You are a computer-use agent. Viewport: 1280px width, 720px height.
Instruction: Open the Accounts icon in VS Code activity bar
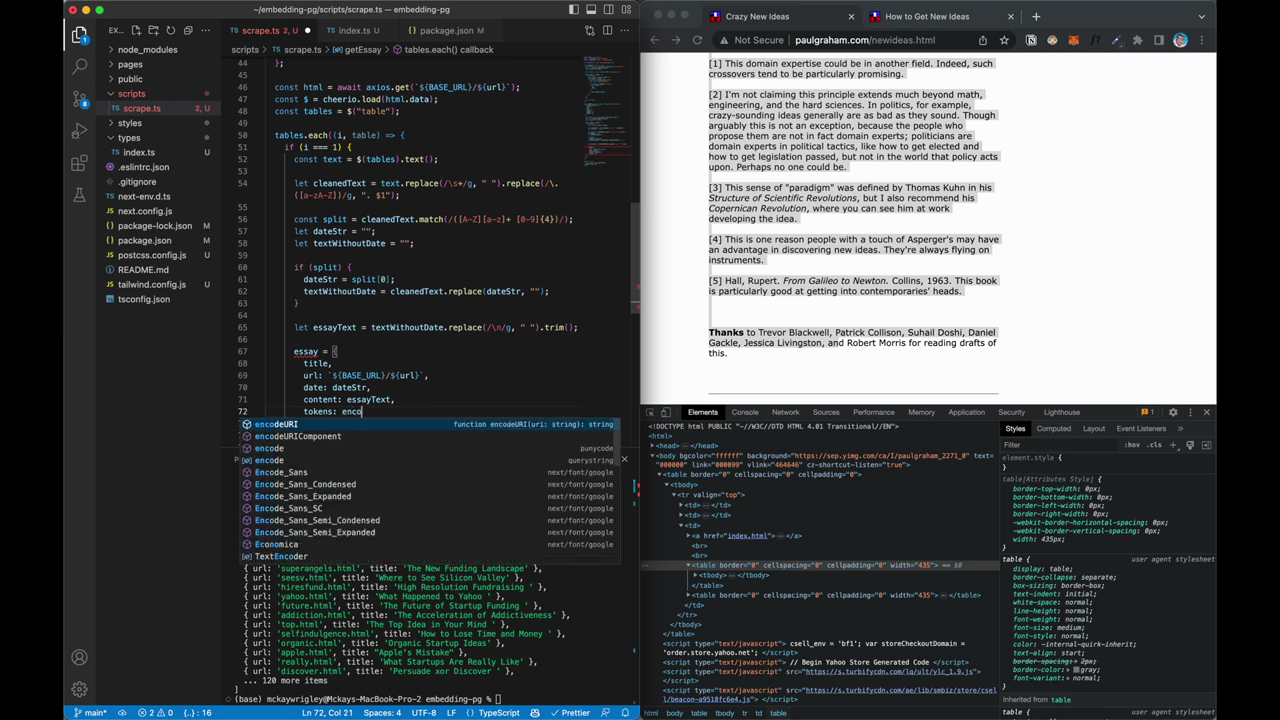pos(80,657)
